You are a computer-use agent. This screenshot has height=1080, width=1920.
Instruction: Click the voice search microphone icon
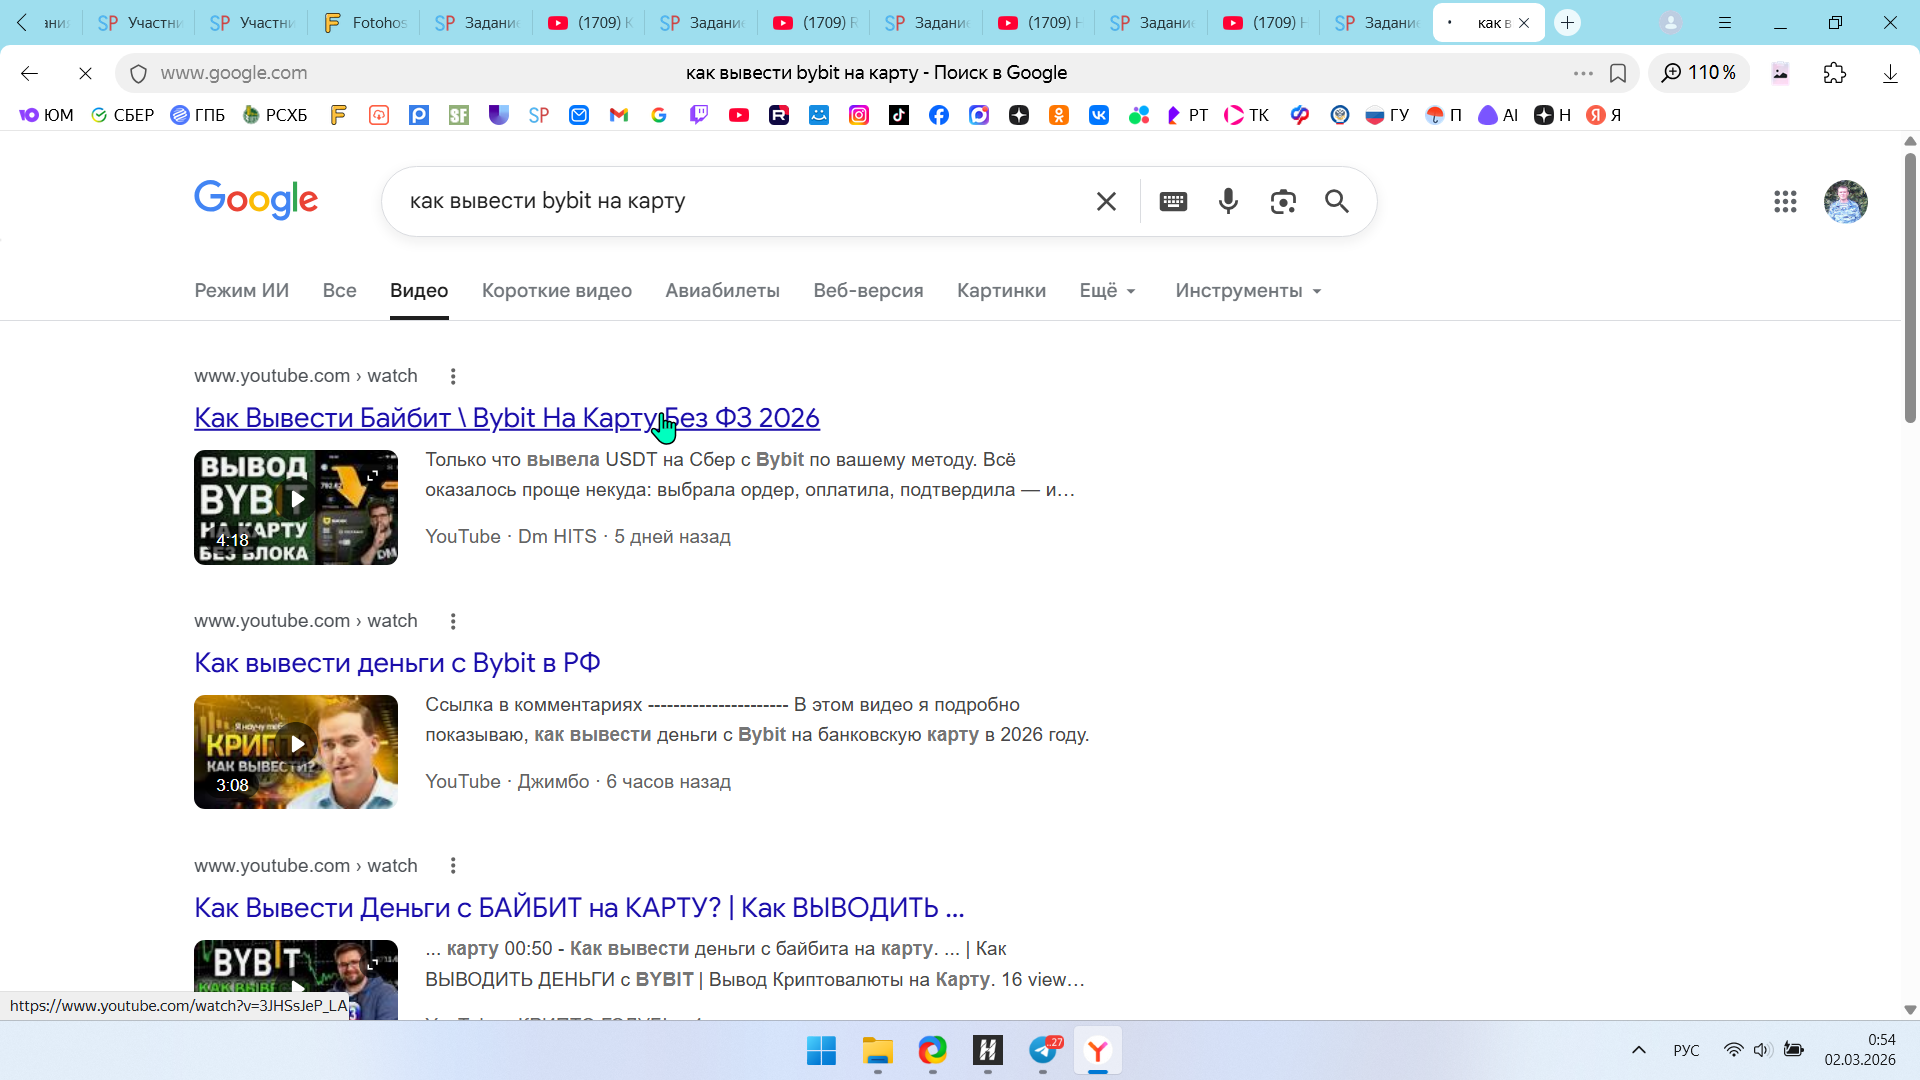1228,201
